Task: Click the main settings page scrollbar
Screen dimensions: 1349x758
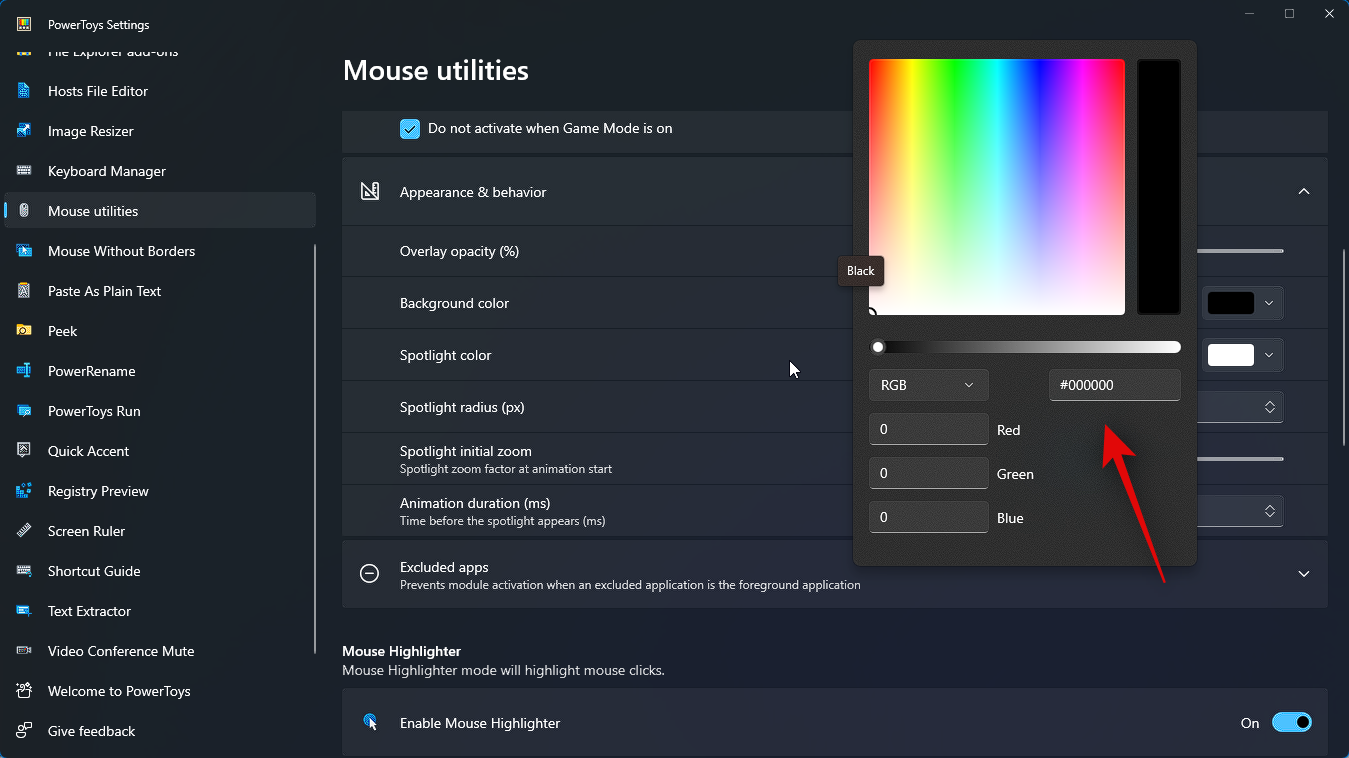Action: pos(1344,347)
